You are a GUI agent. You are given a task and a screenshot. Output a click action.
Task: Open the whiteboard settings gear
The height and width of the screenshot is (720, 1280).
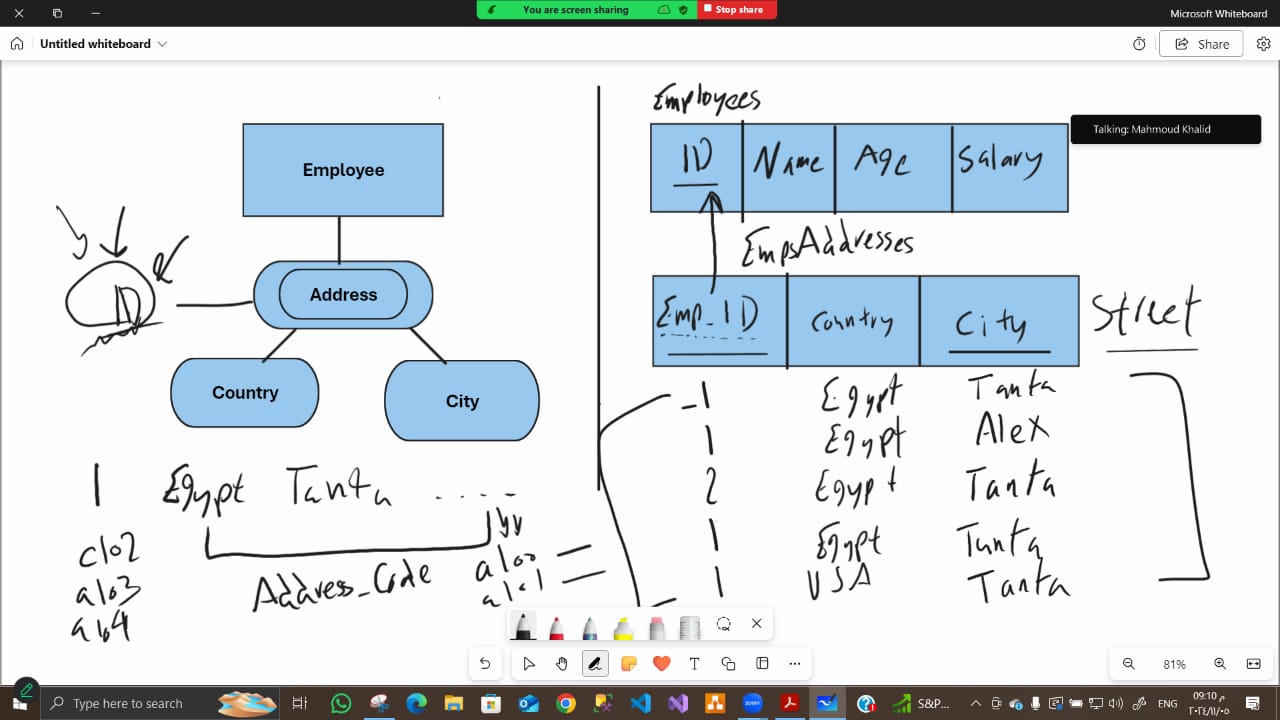1263,44
